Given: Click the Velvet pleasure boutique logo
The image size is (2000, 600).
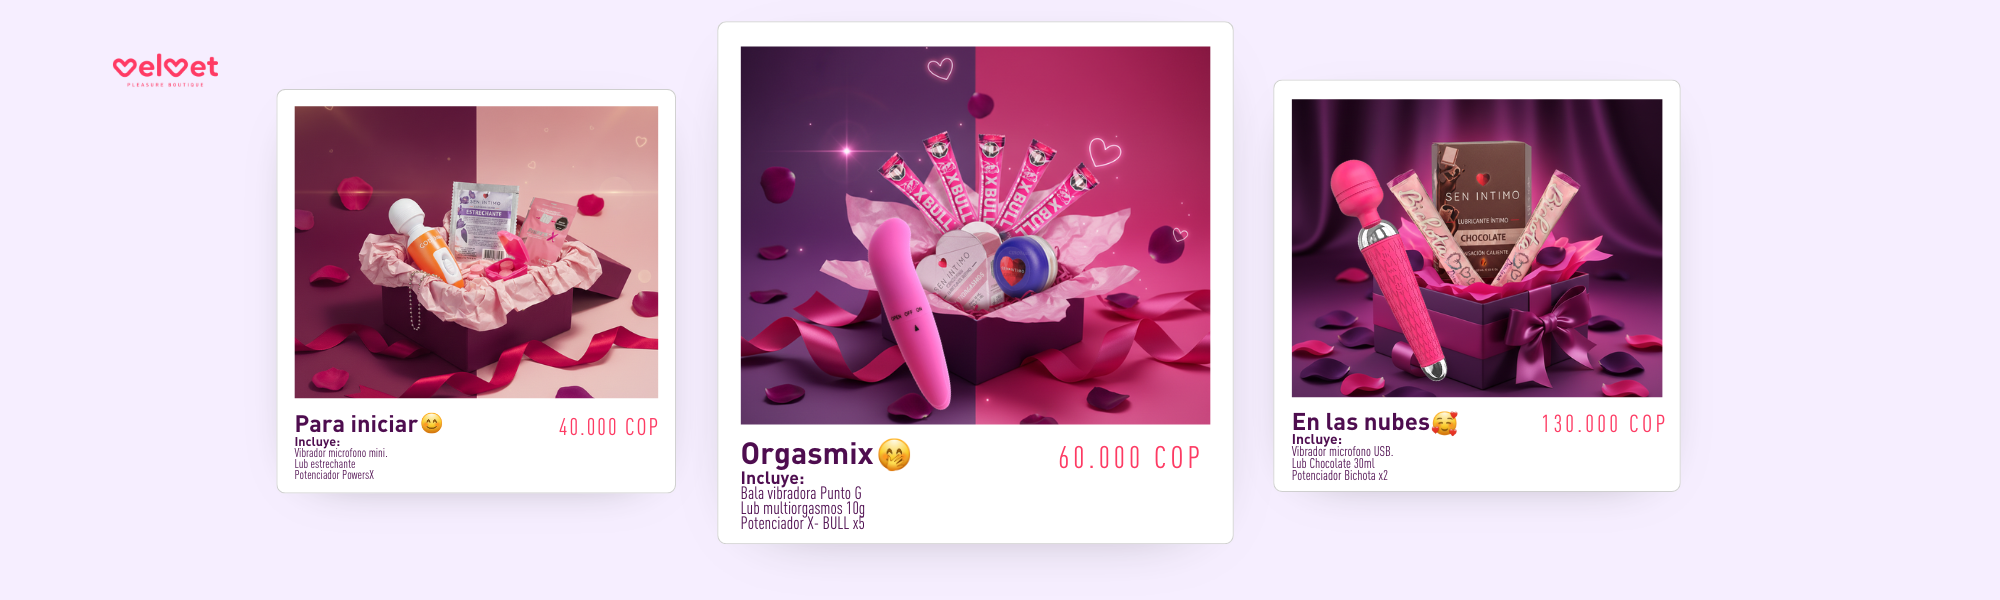Looking at the screenshot, I should click(x=165, y=70).
